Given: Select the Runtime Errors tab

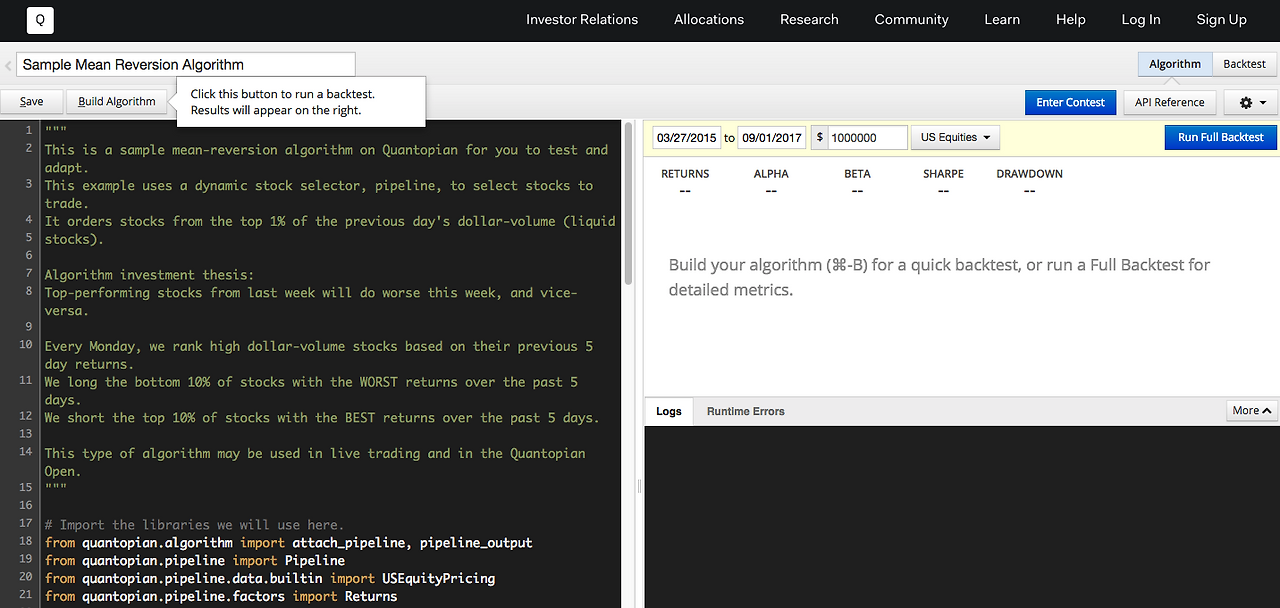Looking at the screenshot, I should pyautogui.click(x=745, y=411).
